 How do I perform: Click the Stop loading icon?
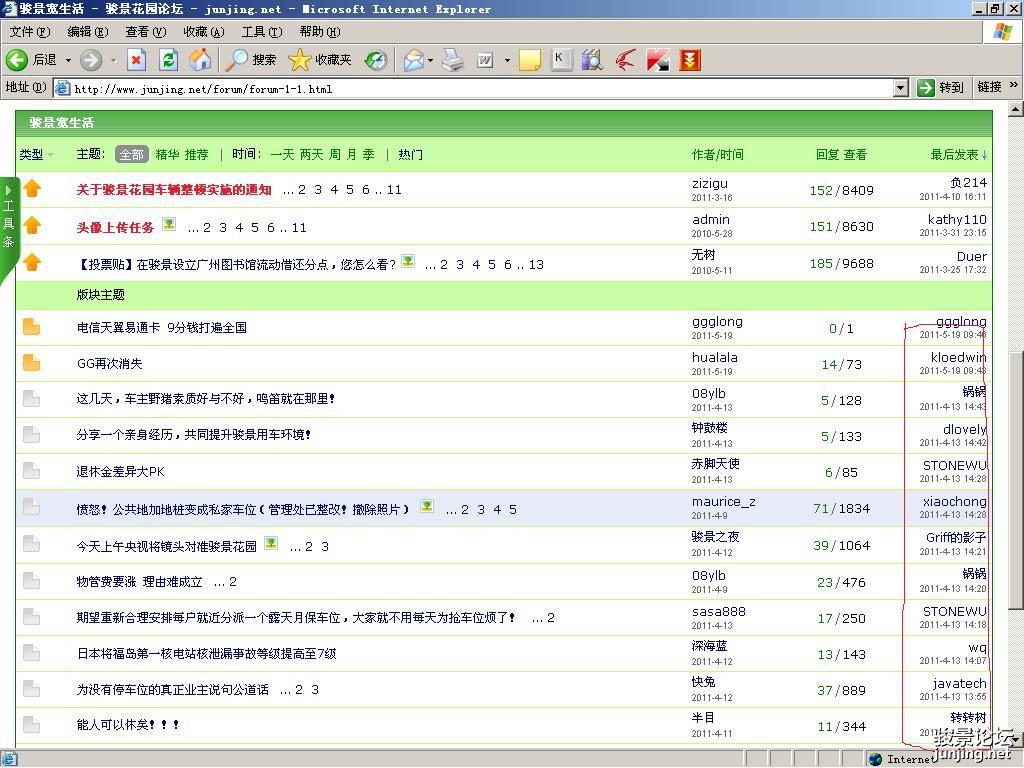click(x=136, y=60)
